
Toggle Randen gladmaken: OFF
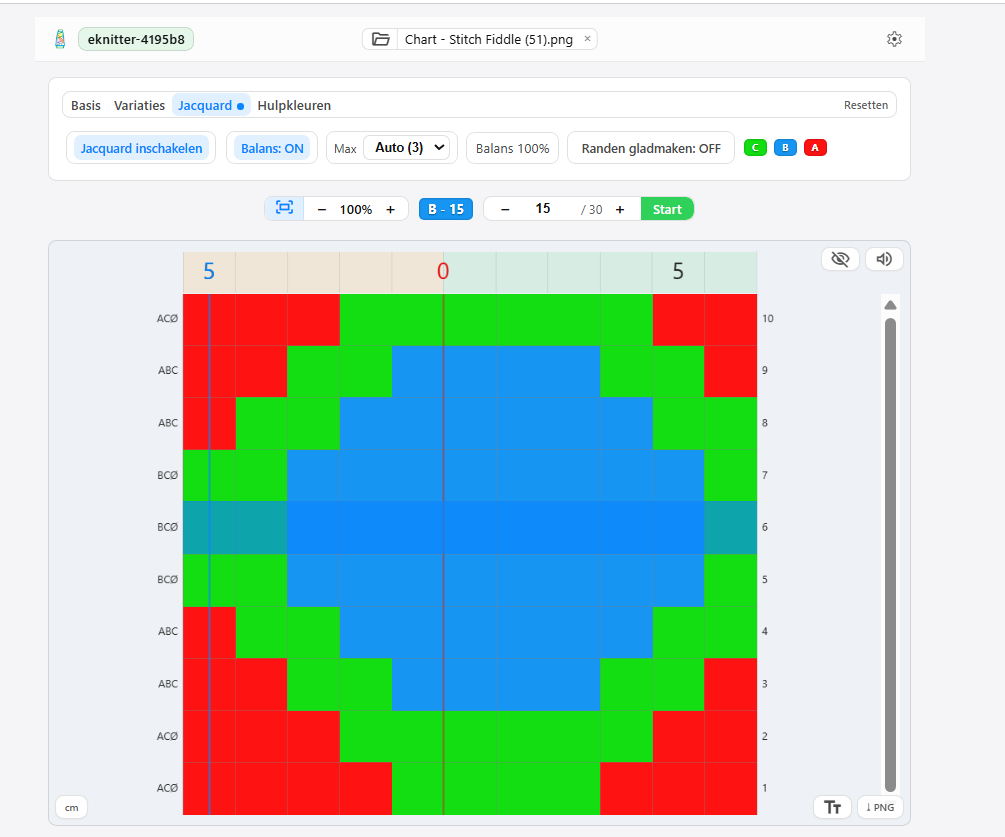(650, 148)
